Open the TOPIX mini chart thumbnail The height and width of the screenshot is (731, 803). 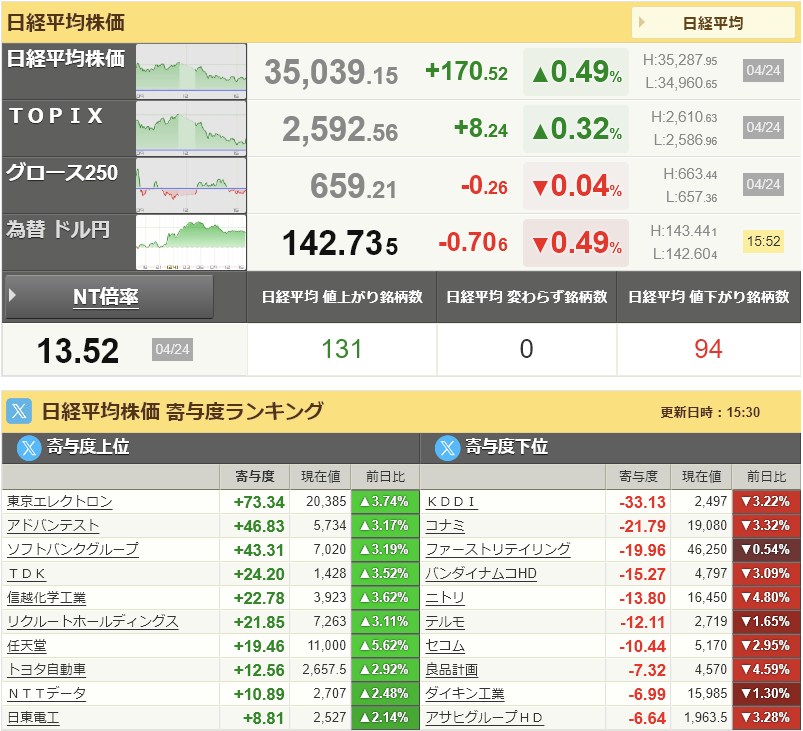(x=191, y=129)
